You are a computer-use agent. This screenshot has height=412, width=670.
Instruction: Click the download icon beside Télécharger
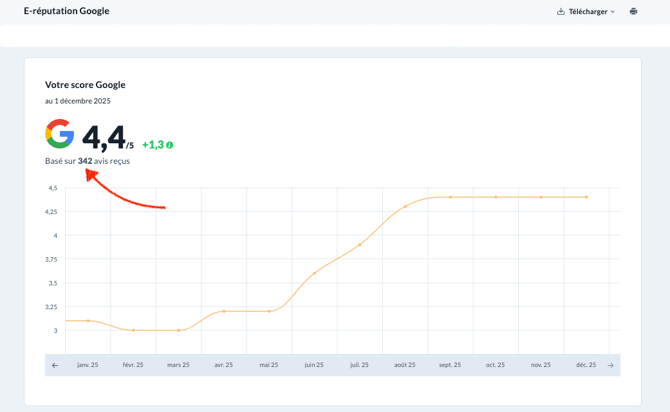click(x=561, y=11)
